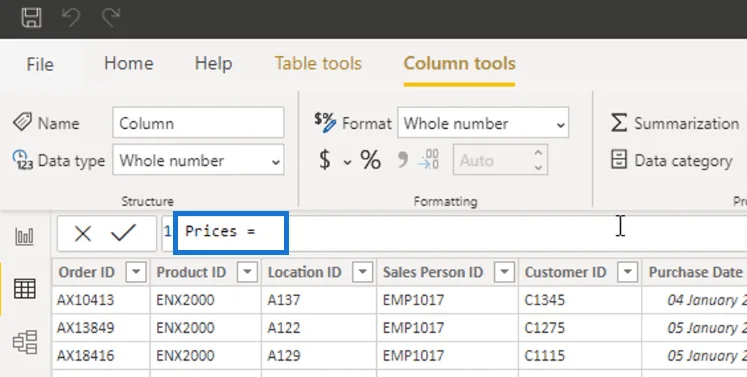
Task: Switch to the Home tab
Action: coord(129,63)
